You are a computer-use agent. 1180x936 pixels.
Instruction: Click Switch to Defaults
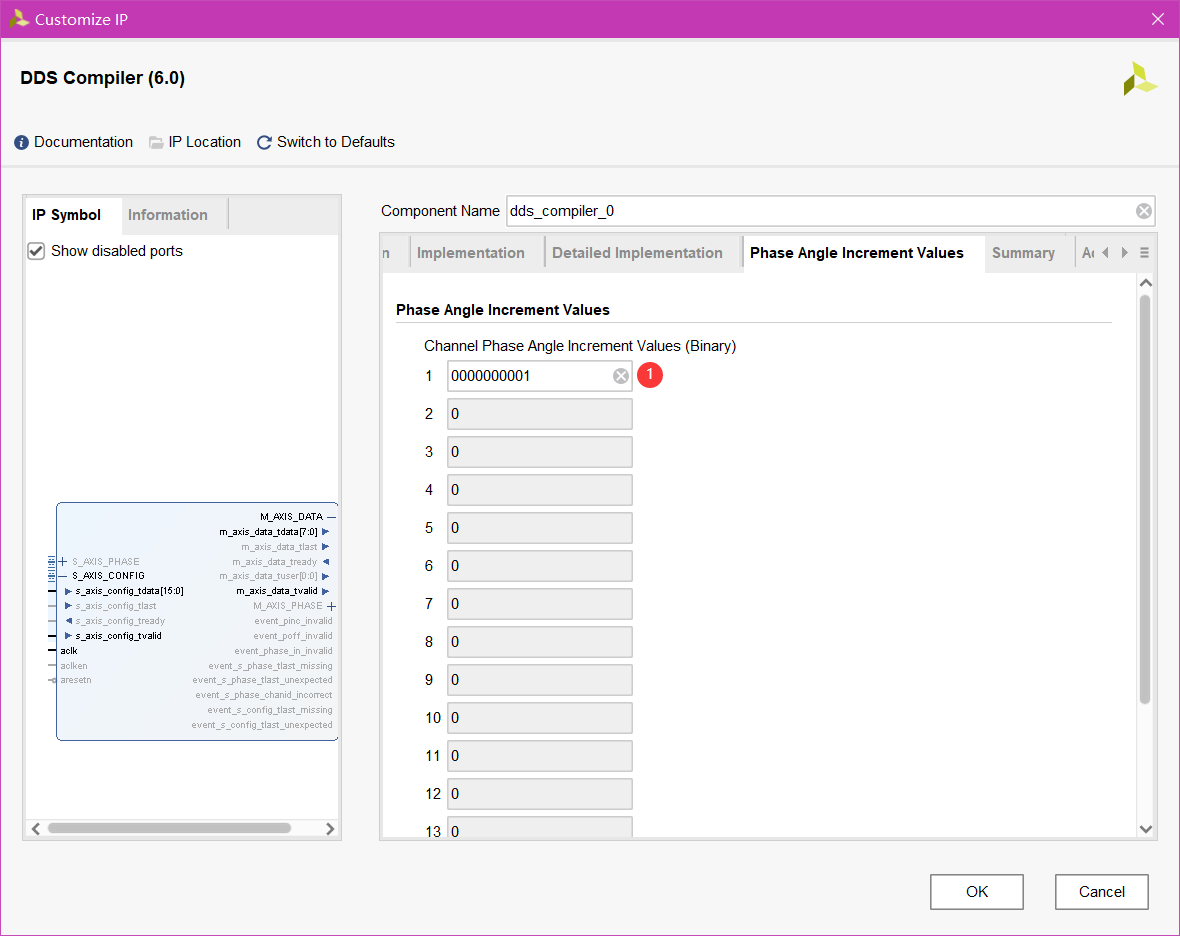[x=336, y=142]
